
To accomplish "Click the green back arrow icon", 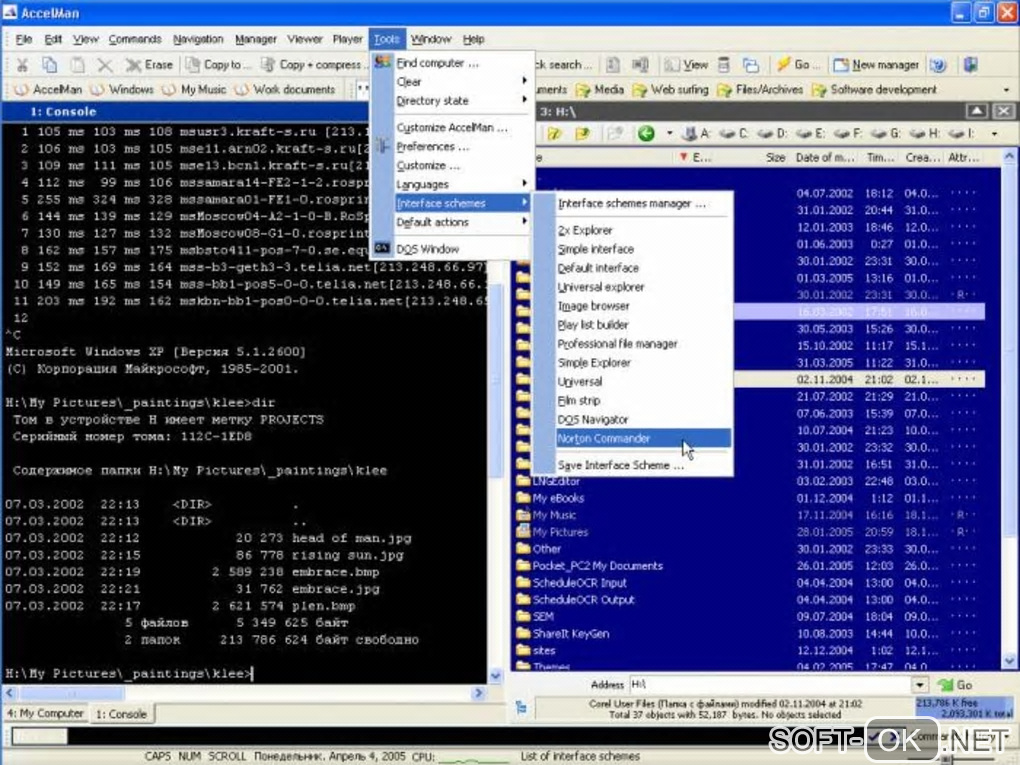I will click(x=646, y=133).
